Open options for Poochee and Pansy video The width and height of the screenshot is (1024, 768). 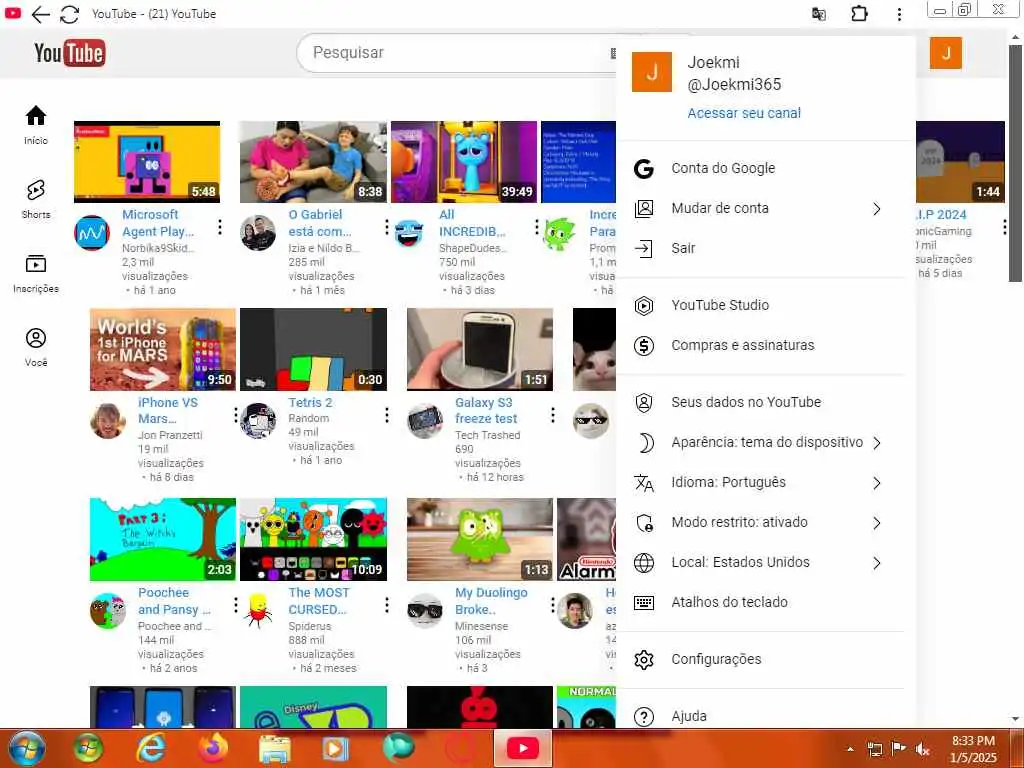[236, 605]
